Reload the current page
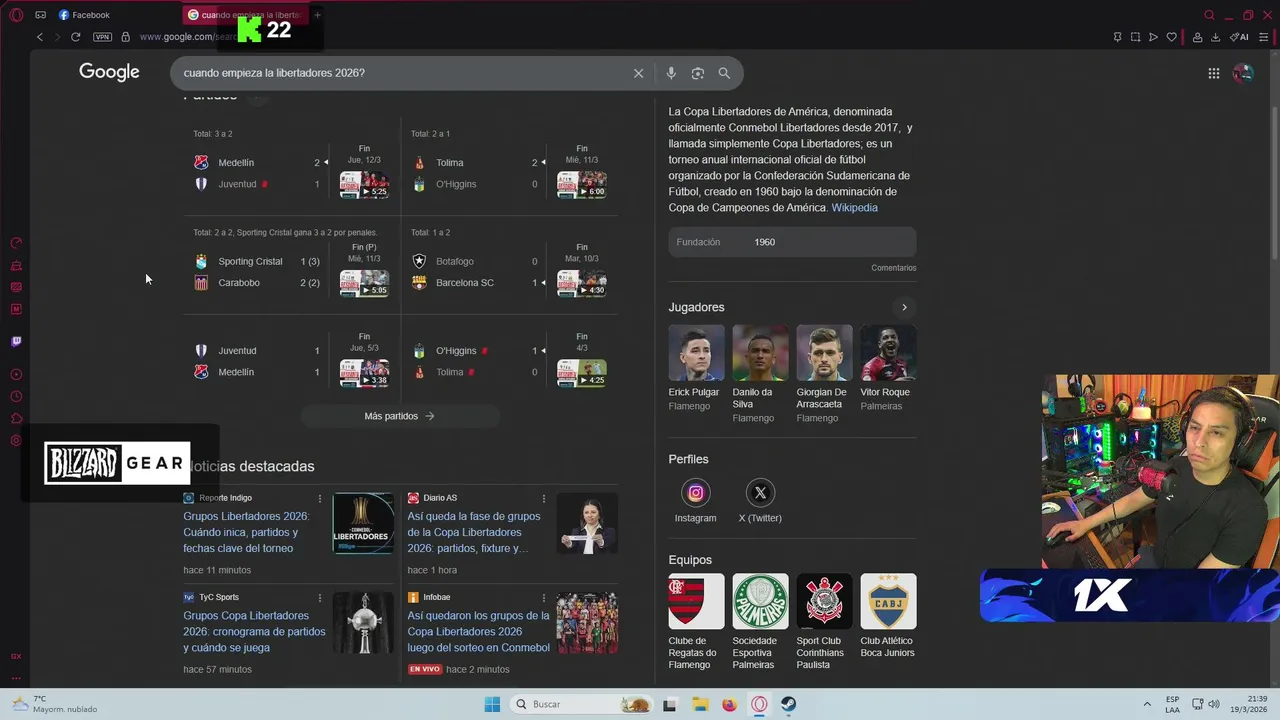The image size is (1280, 720). 75,37
